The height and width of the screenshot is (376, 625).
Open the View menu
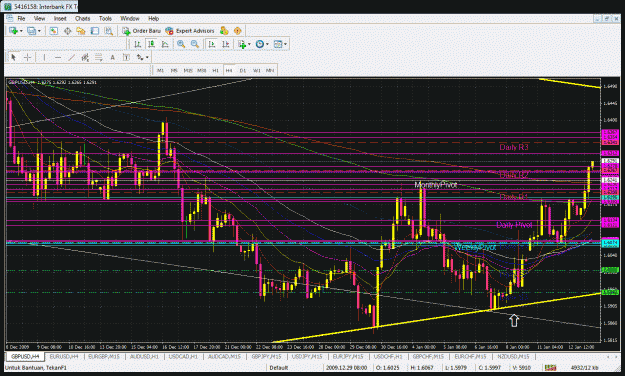39,18
